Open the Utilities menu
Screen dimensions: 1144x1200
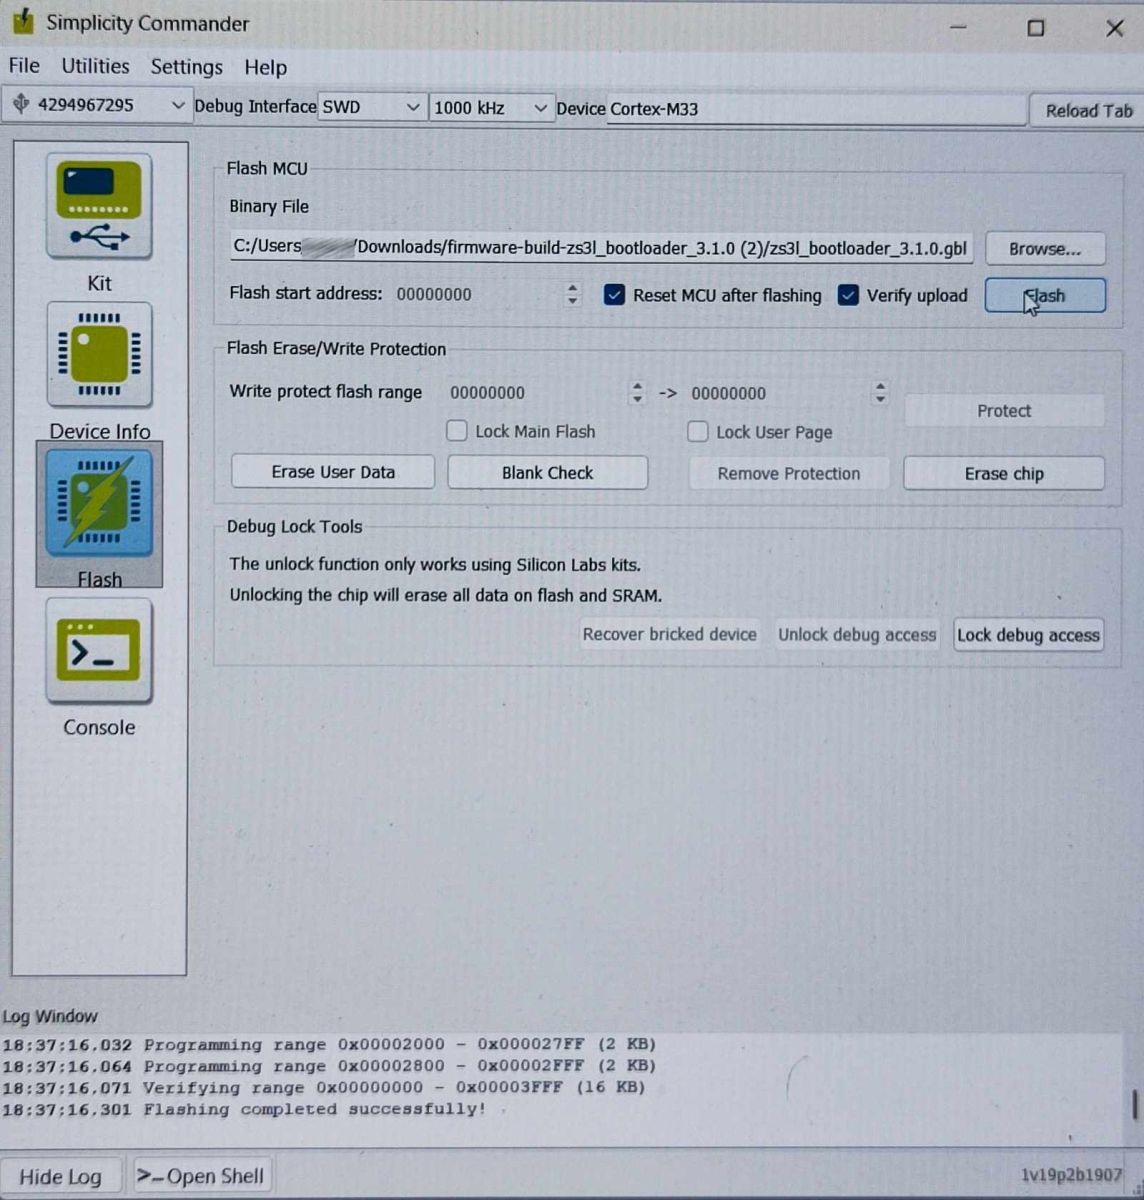click(95, 66)
